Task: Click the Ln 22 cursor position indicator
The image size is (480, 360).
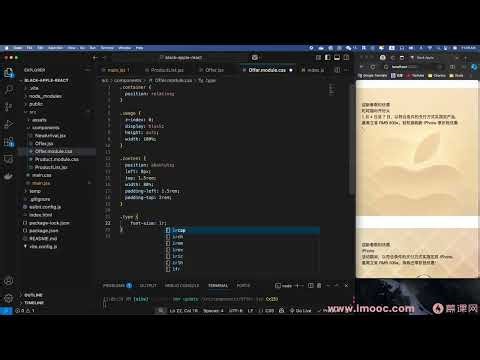Action: point(183,311)
